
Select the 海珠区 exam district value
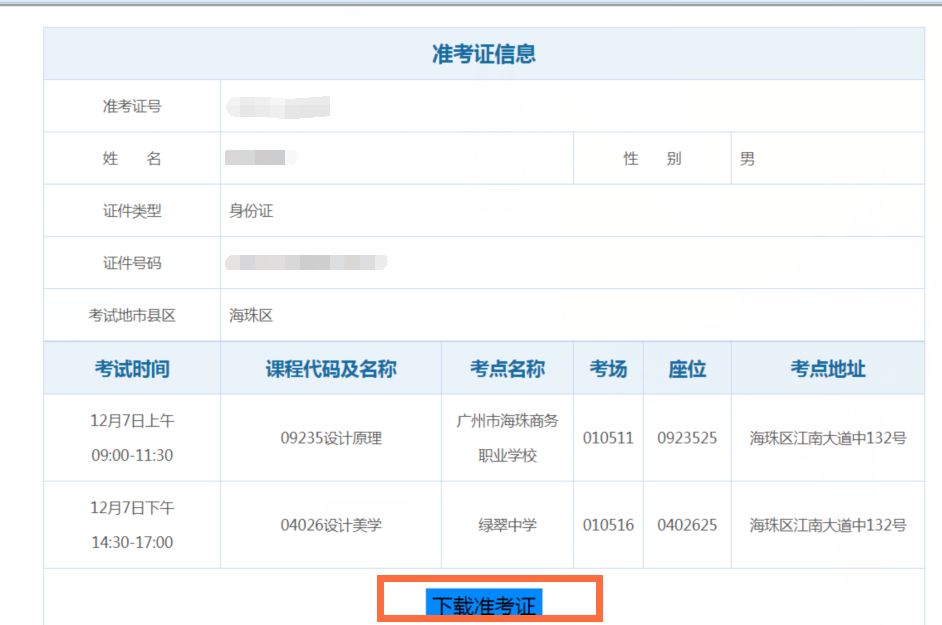pos(251,315)
